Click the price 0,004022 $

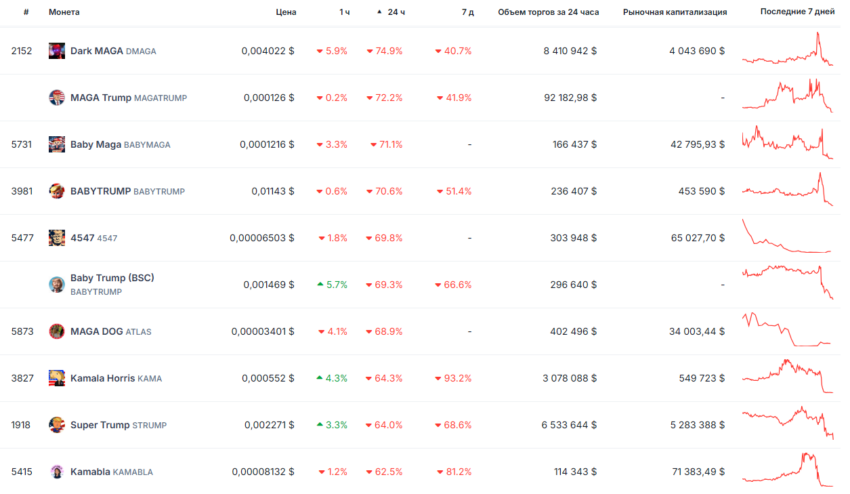pyautogui.click(x=268, y=51)
